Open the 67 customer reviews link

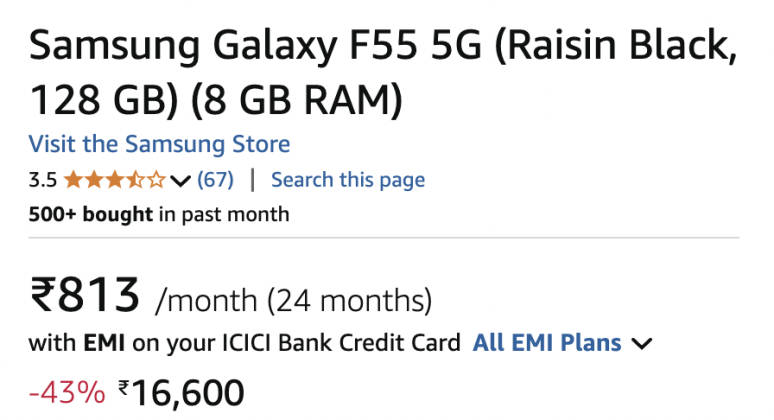[x=215, y=180]
